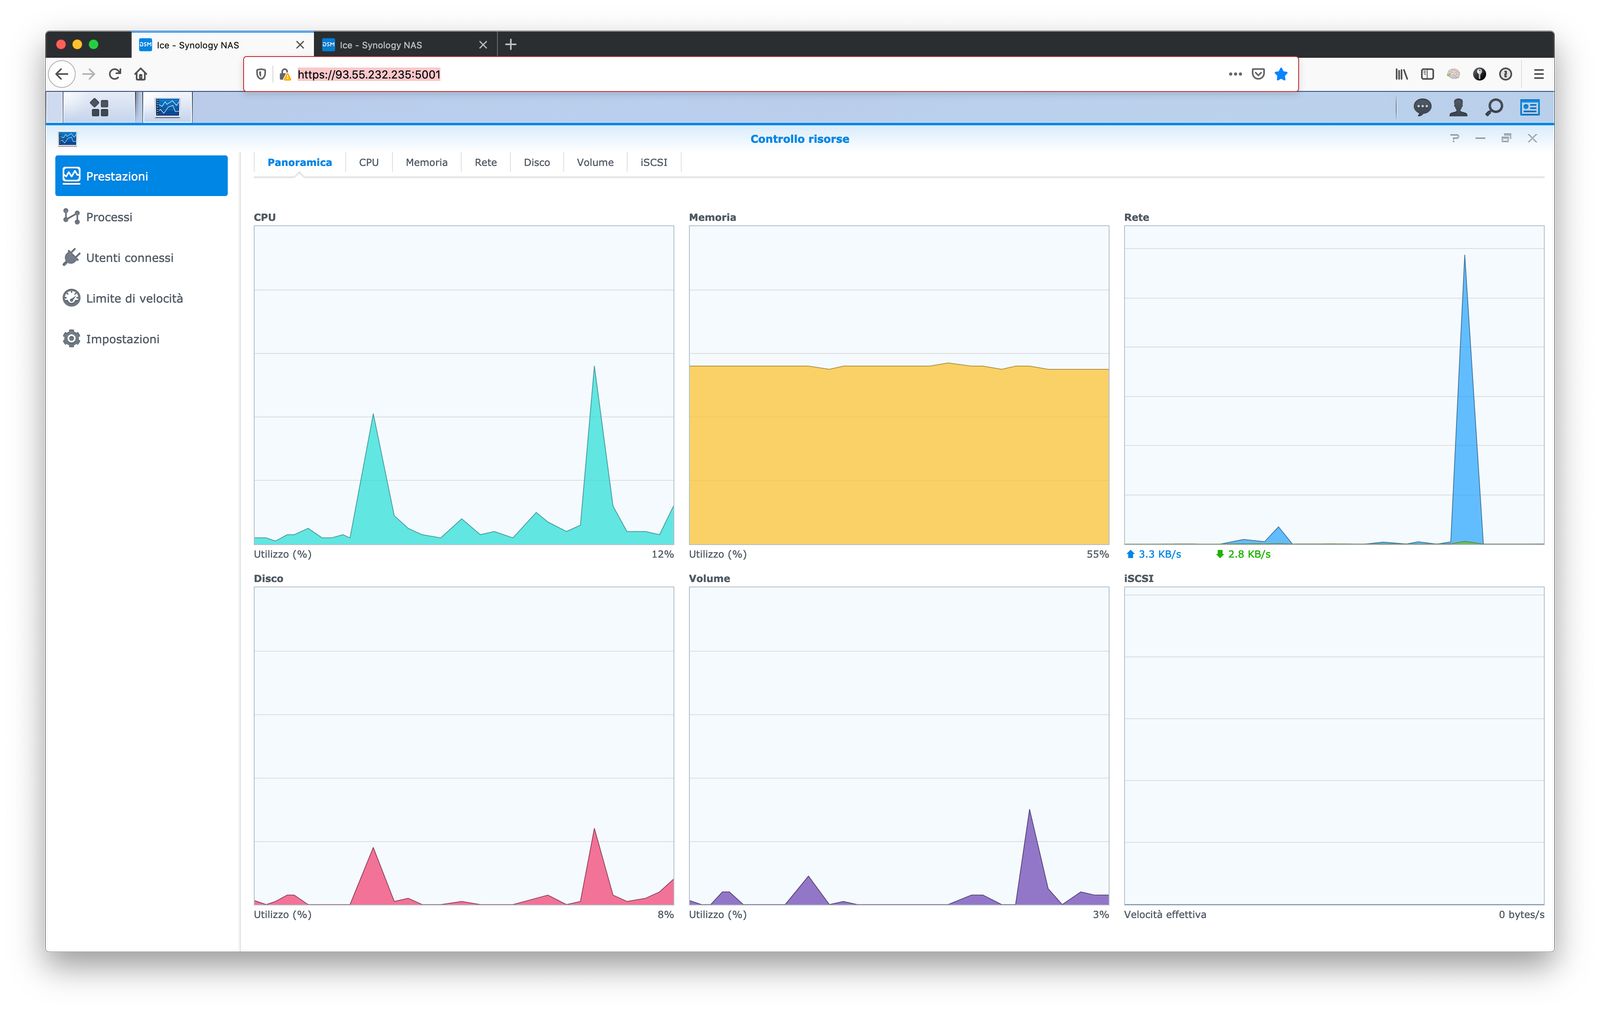Click the Pocket save icon
Image resolution: width=1600 pixels, height=1012 pixels.
1258,74
